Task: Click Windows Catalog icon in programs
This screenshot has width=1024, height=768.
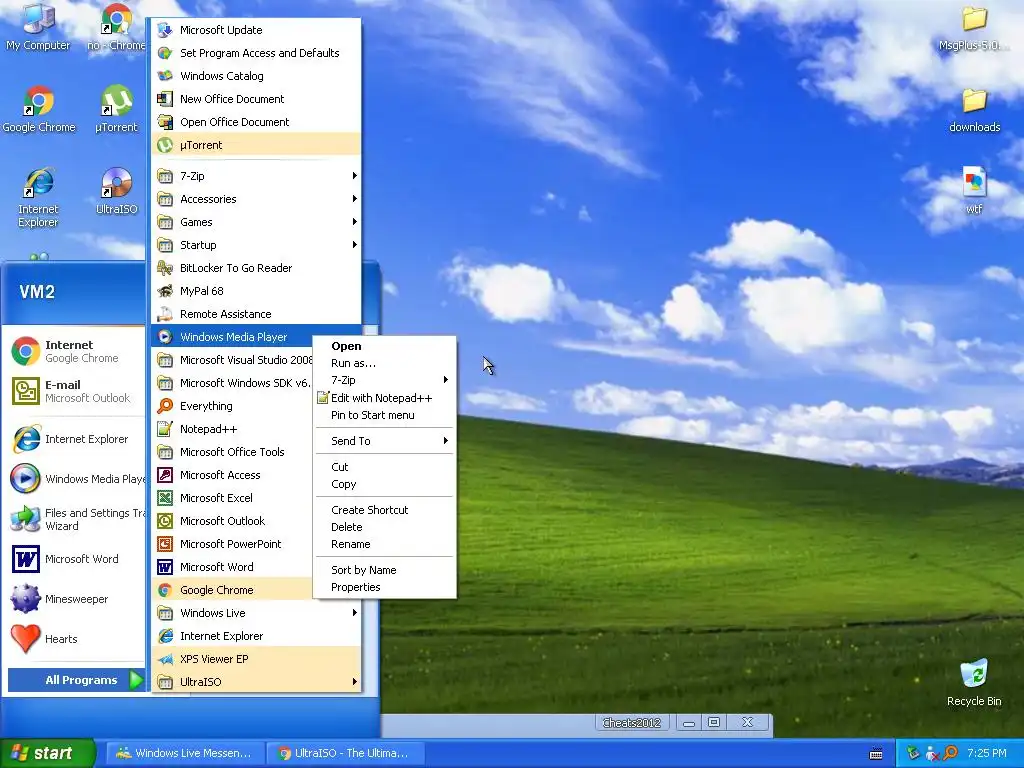Action: (x=165, y=76)
